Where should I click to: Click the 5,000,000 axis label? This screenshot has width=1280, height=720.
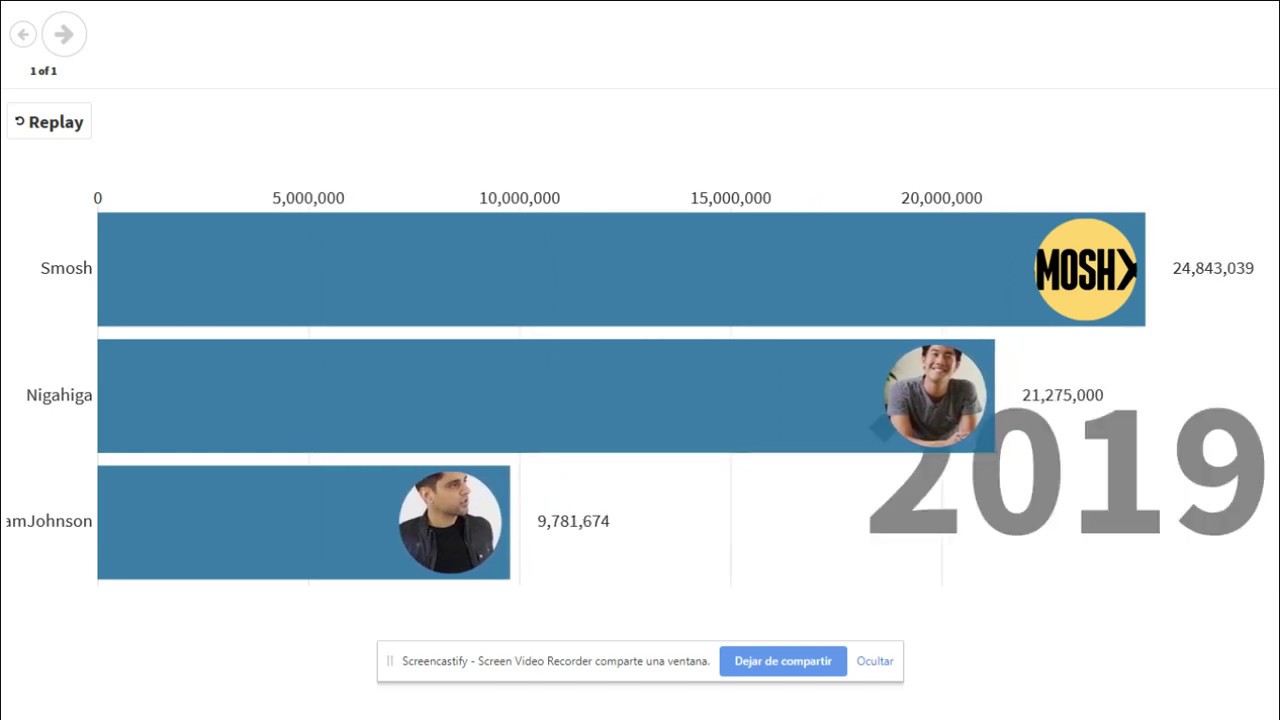tap(308, 198)
